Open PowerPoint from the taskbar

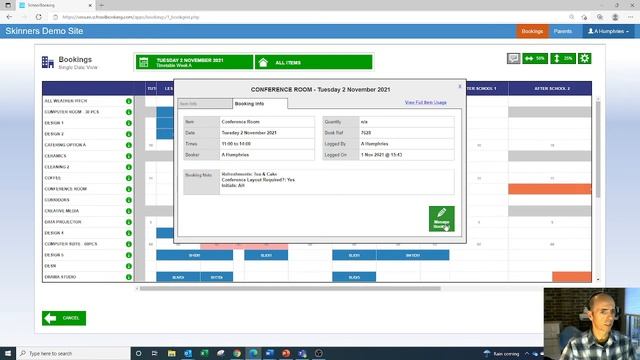click(286, 353)
